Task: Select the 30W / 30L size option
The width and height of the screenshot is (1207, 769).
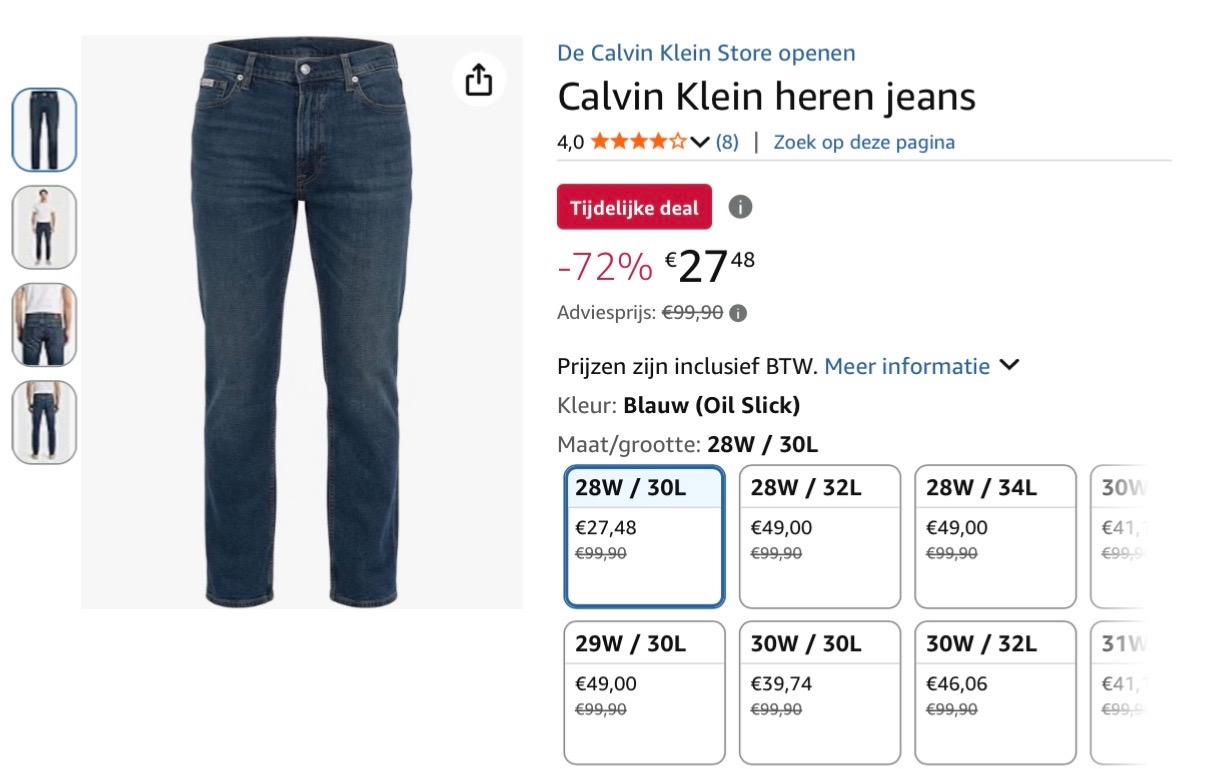Action: coord(820,692)
